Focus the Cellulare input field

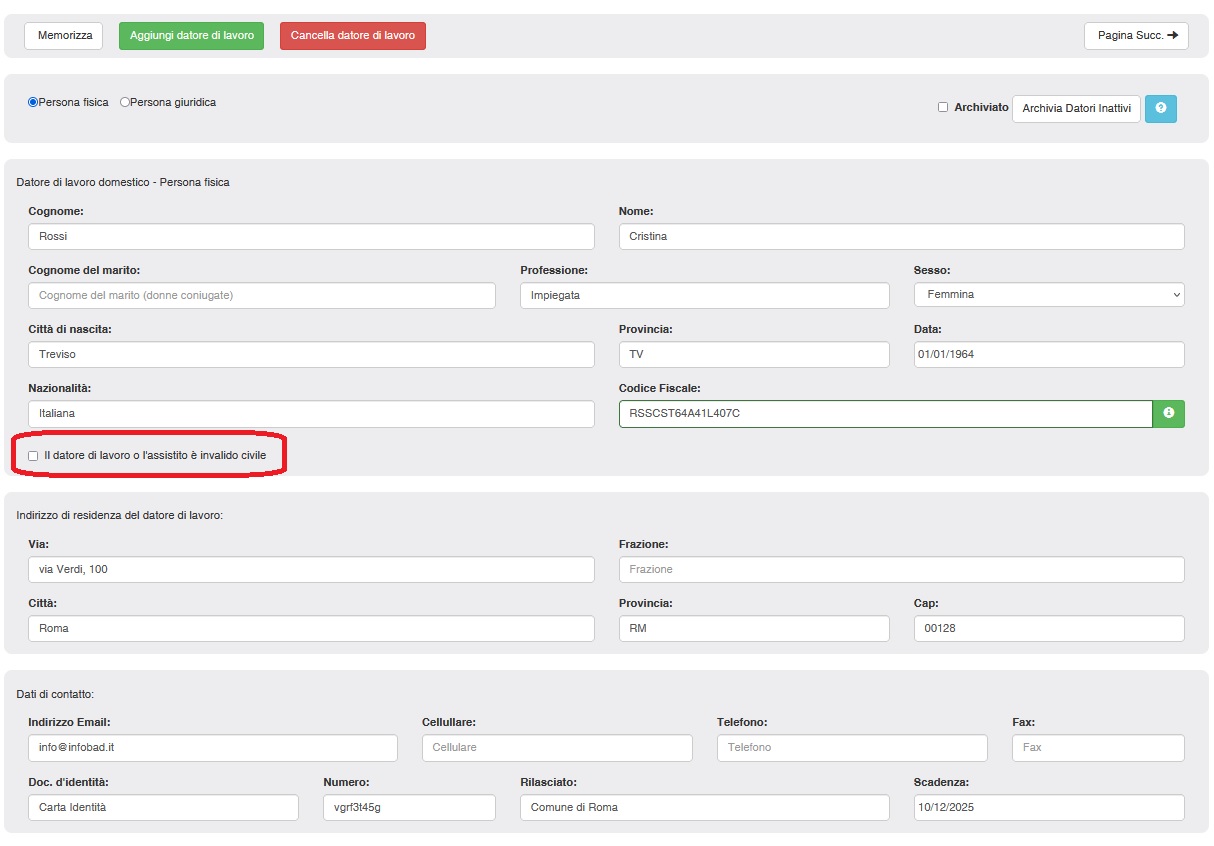(557, 748)
